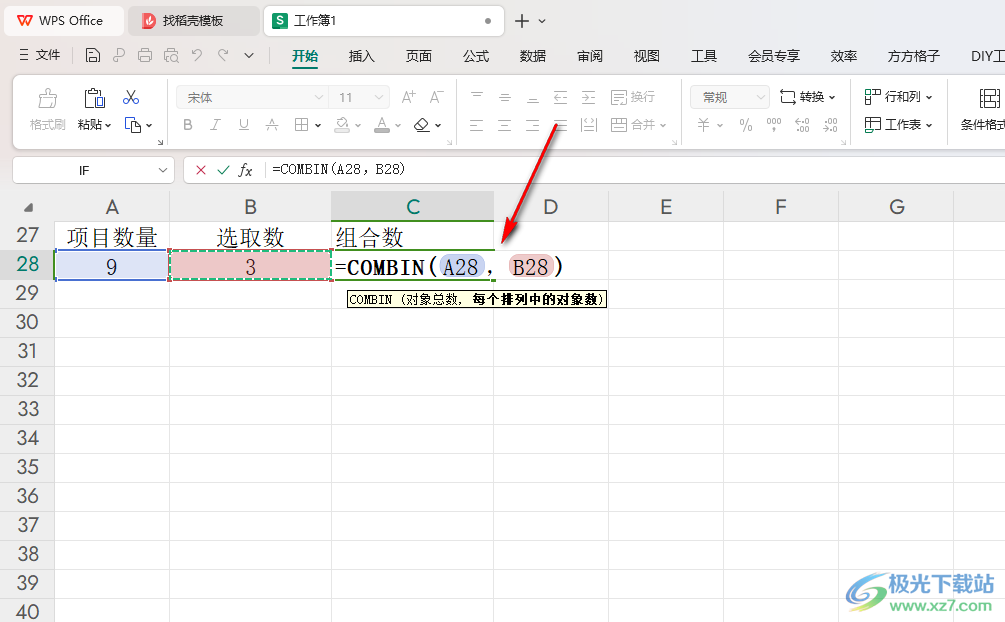1005x622 pixels.
Task: Toggle Italic formatting
Action: (215, 125)
